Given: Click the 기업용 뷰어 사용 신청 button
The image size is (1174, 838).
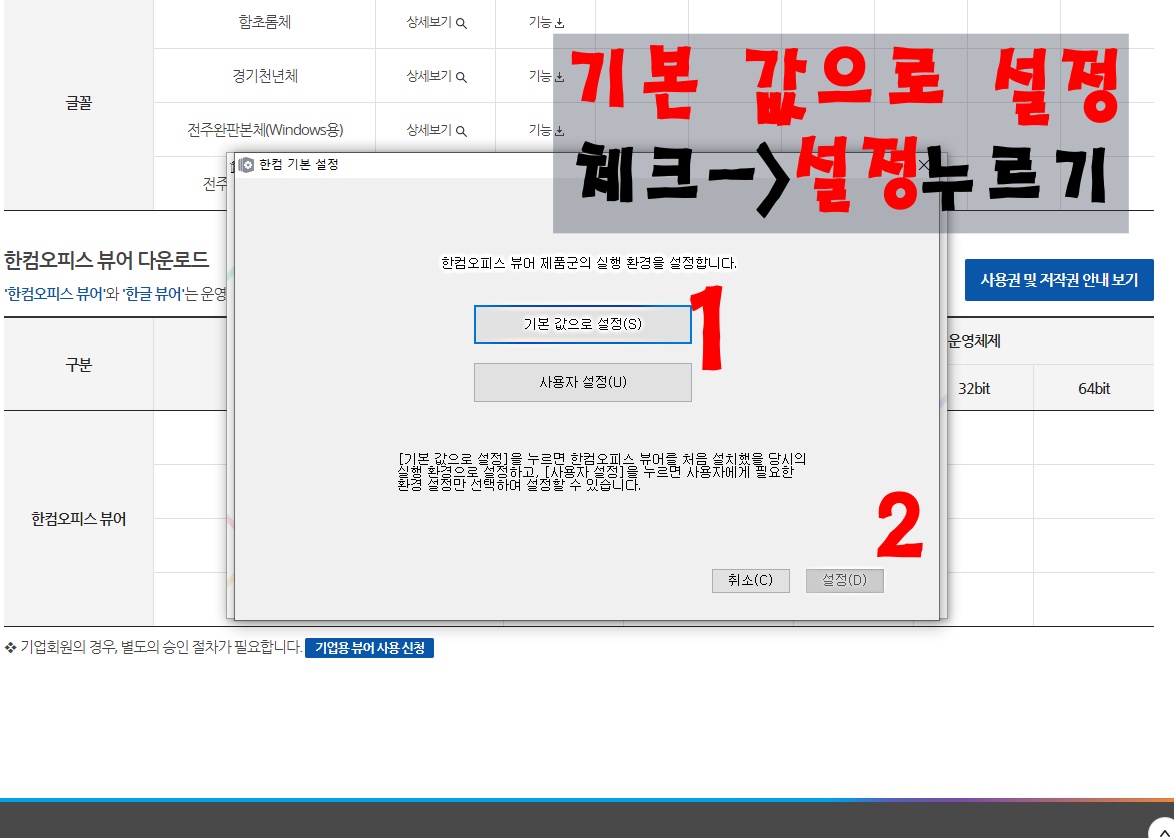Looking at the screenshot, I should (x=369, y=648).
